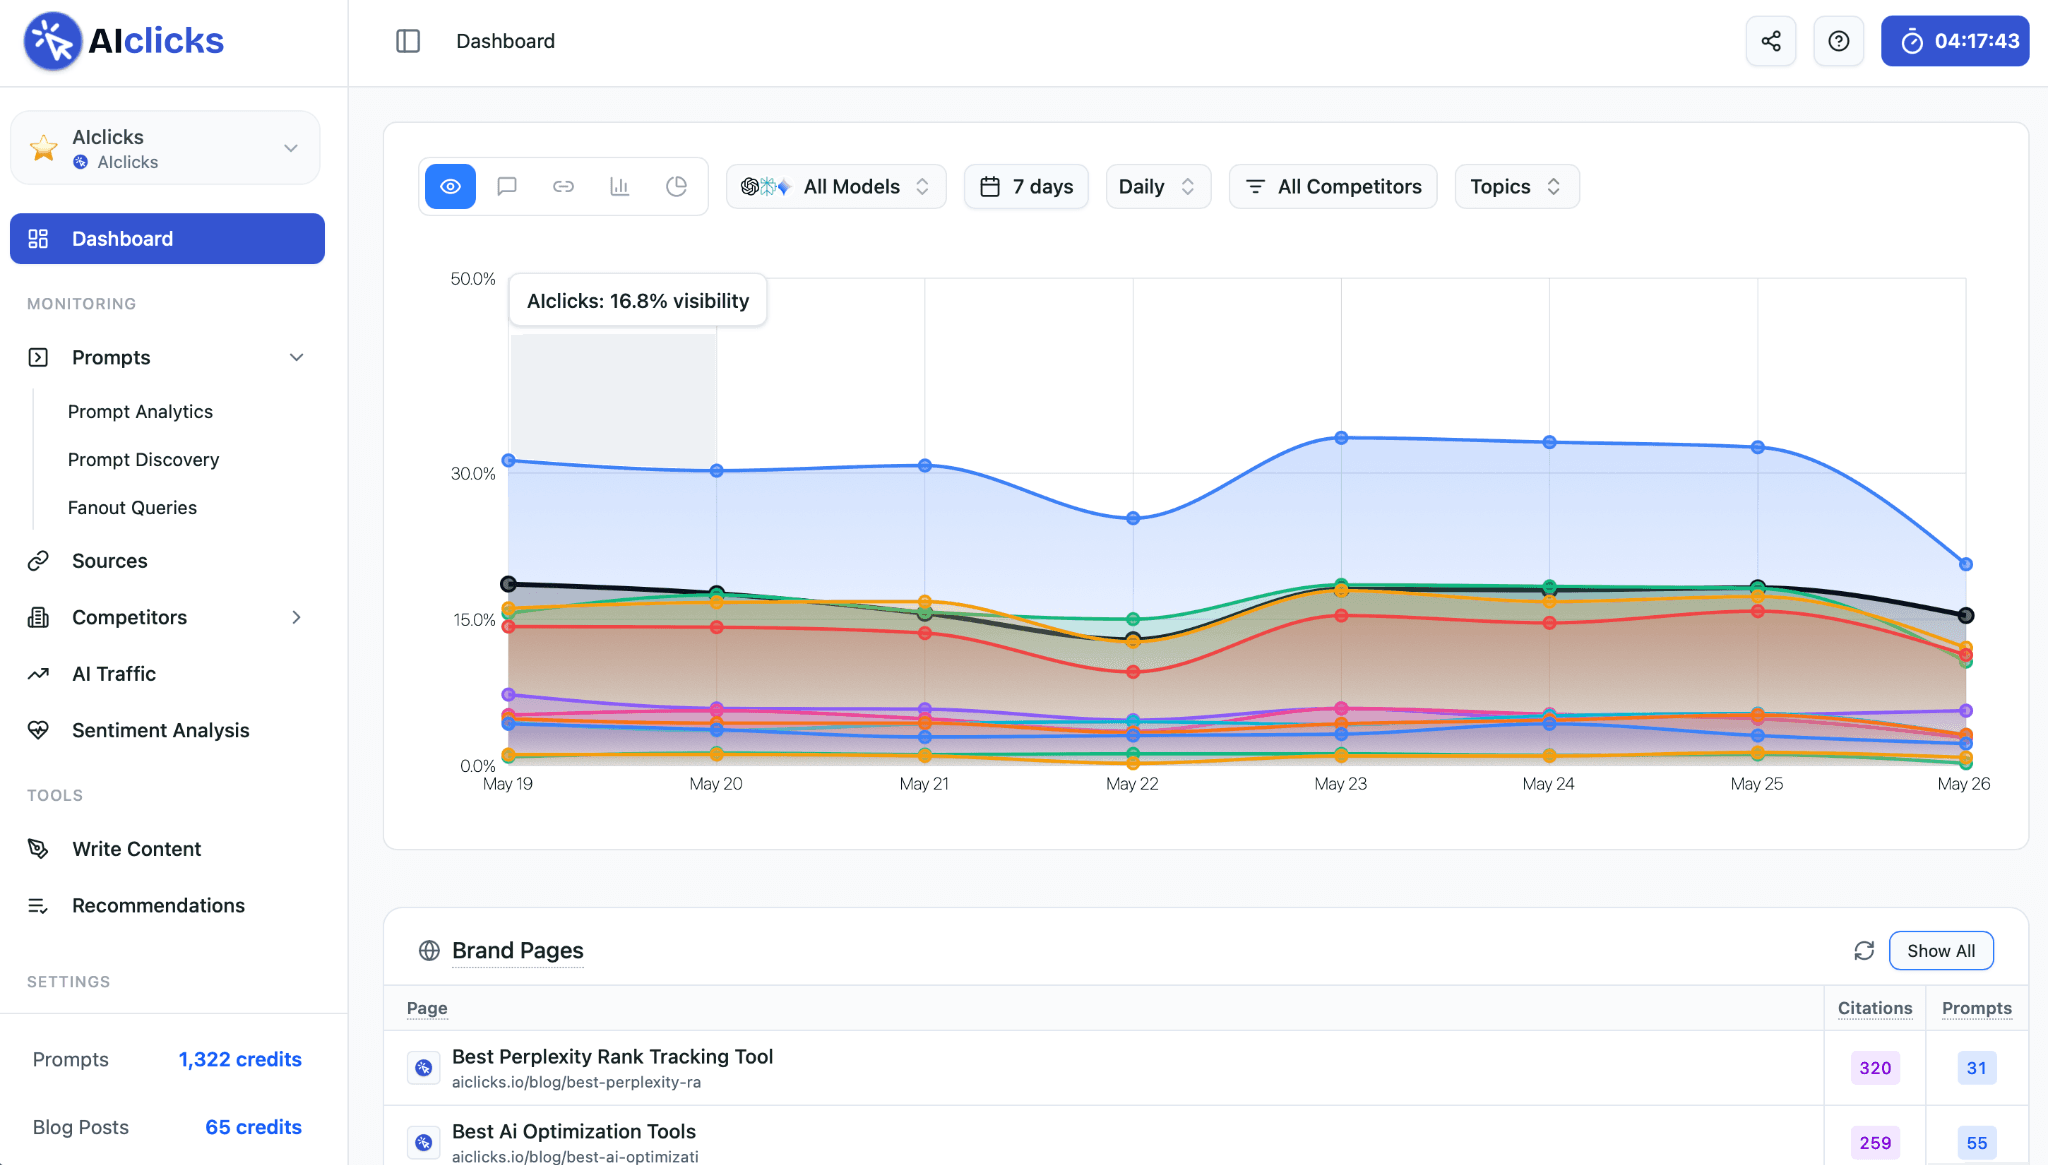Click the Competitors building icon
2048x1165 pixels.
pyautogui.click(x=38, y=618)
